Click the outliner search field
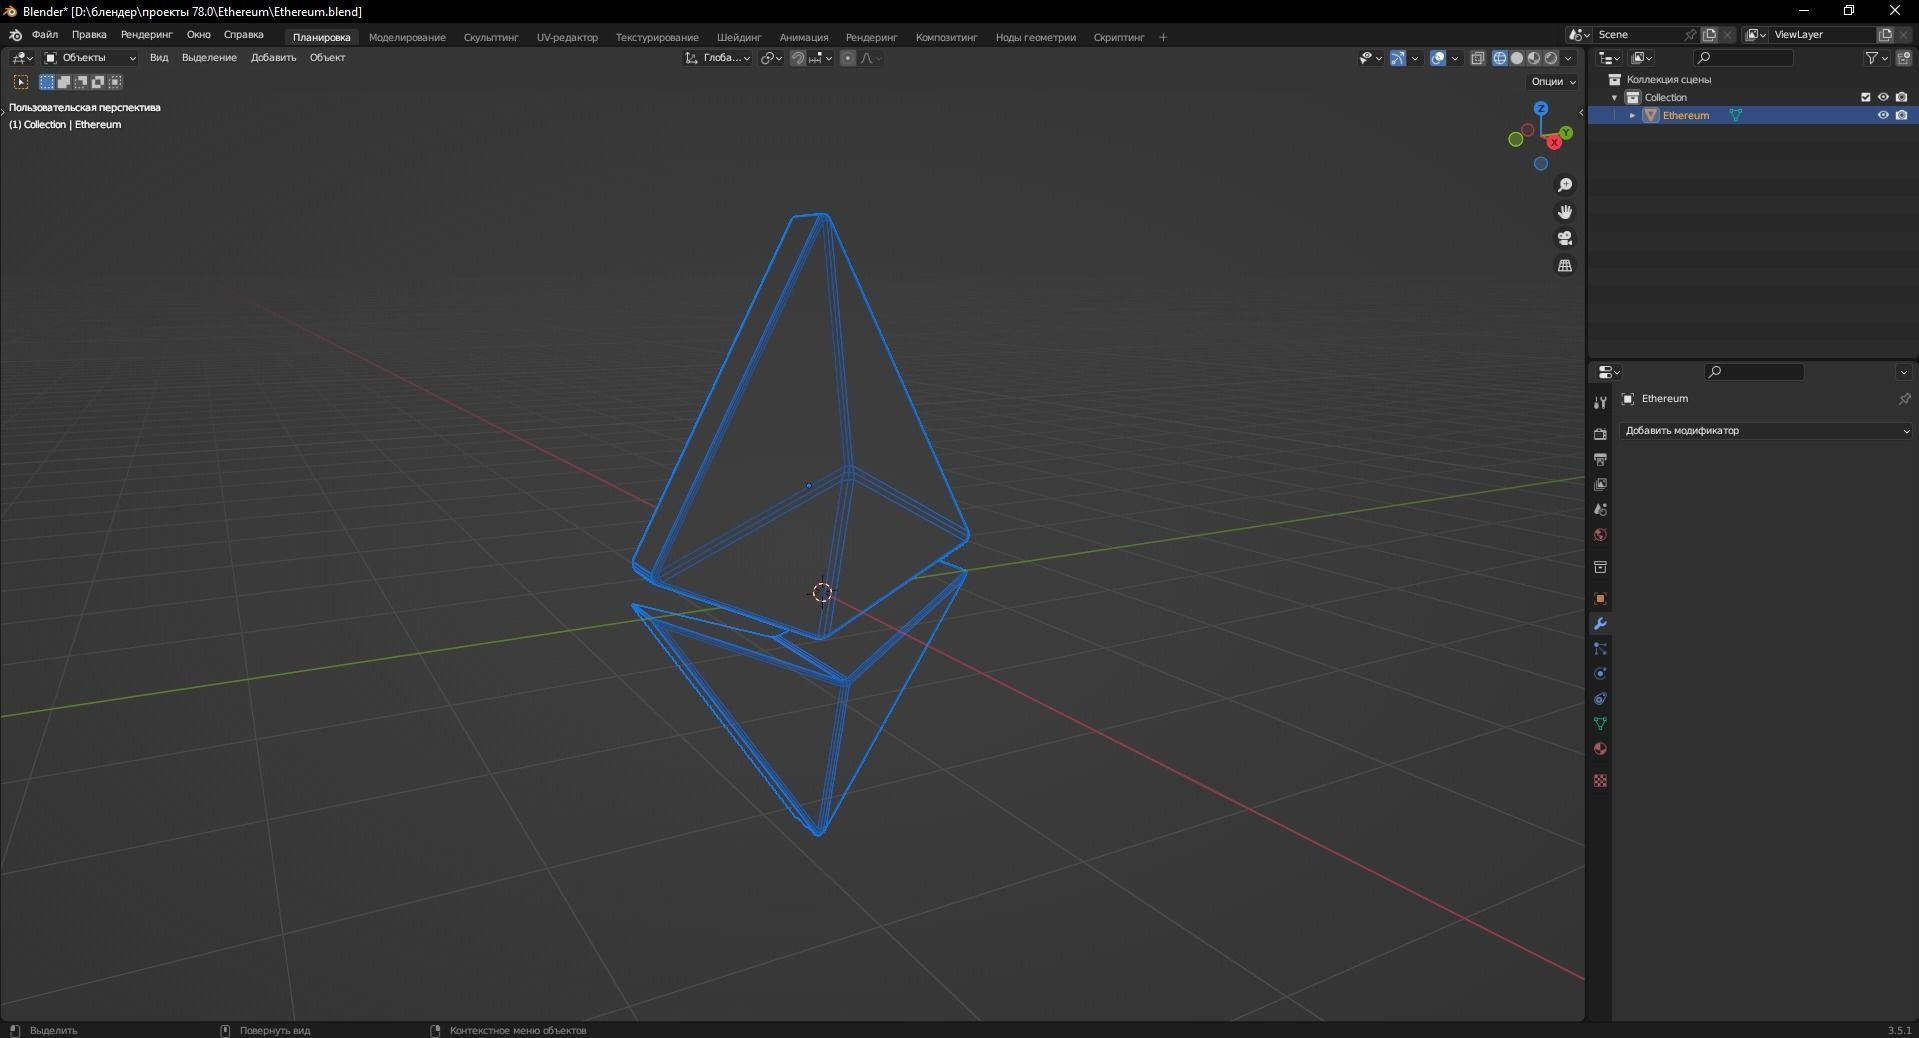The image size is (1919, 1038). 1744,58
